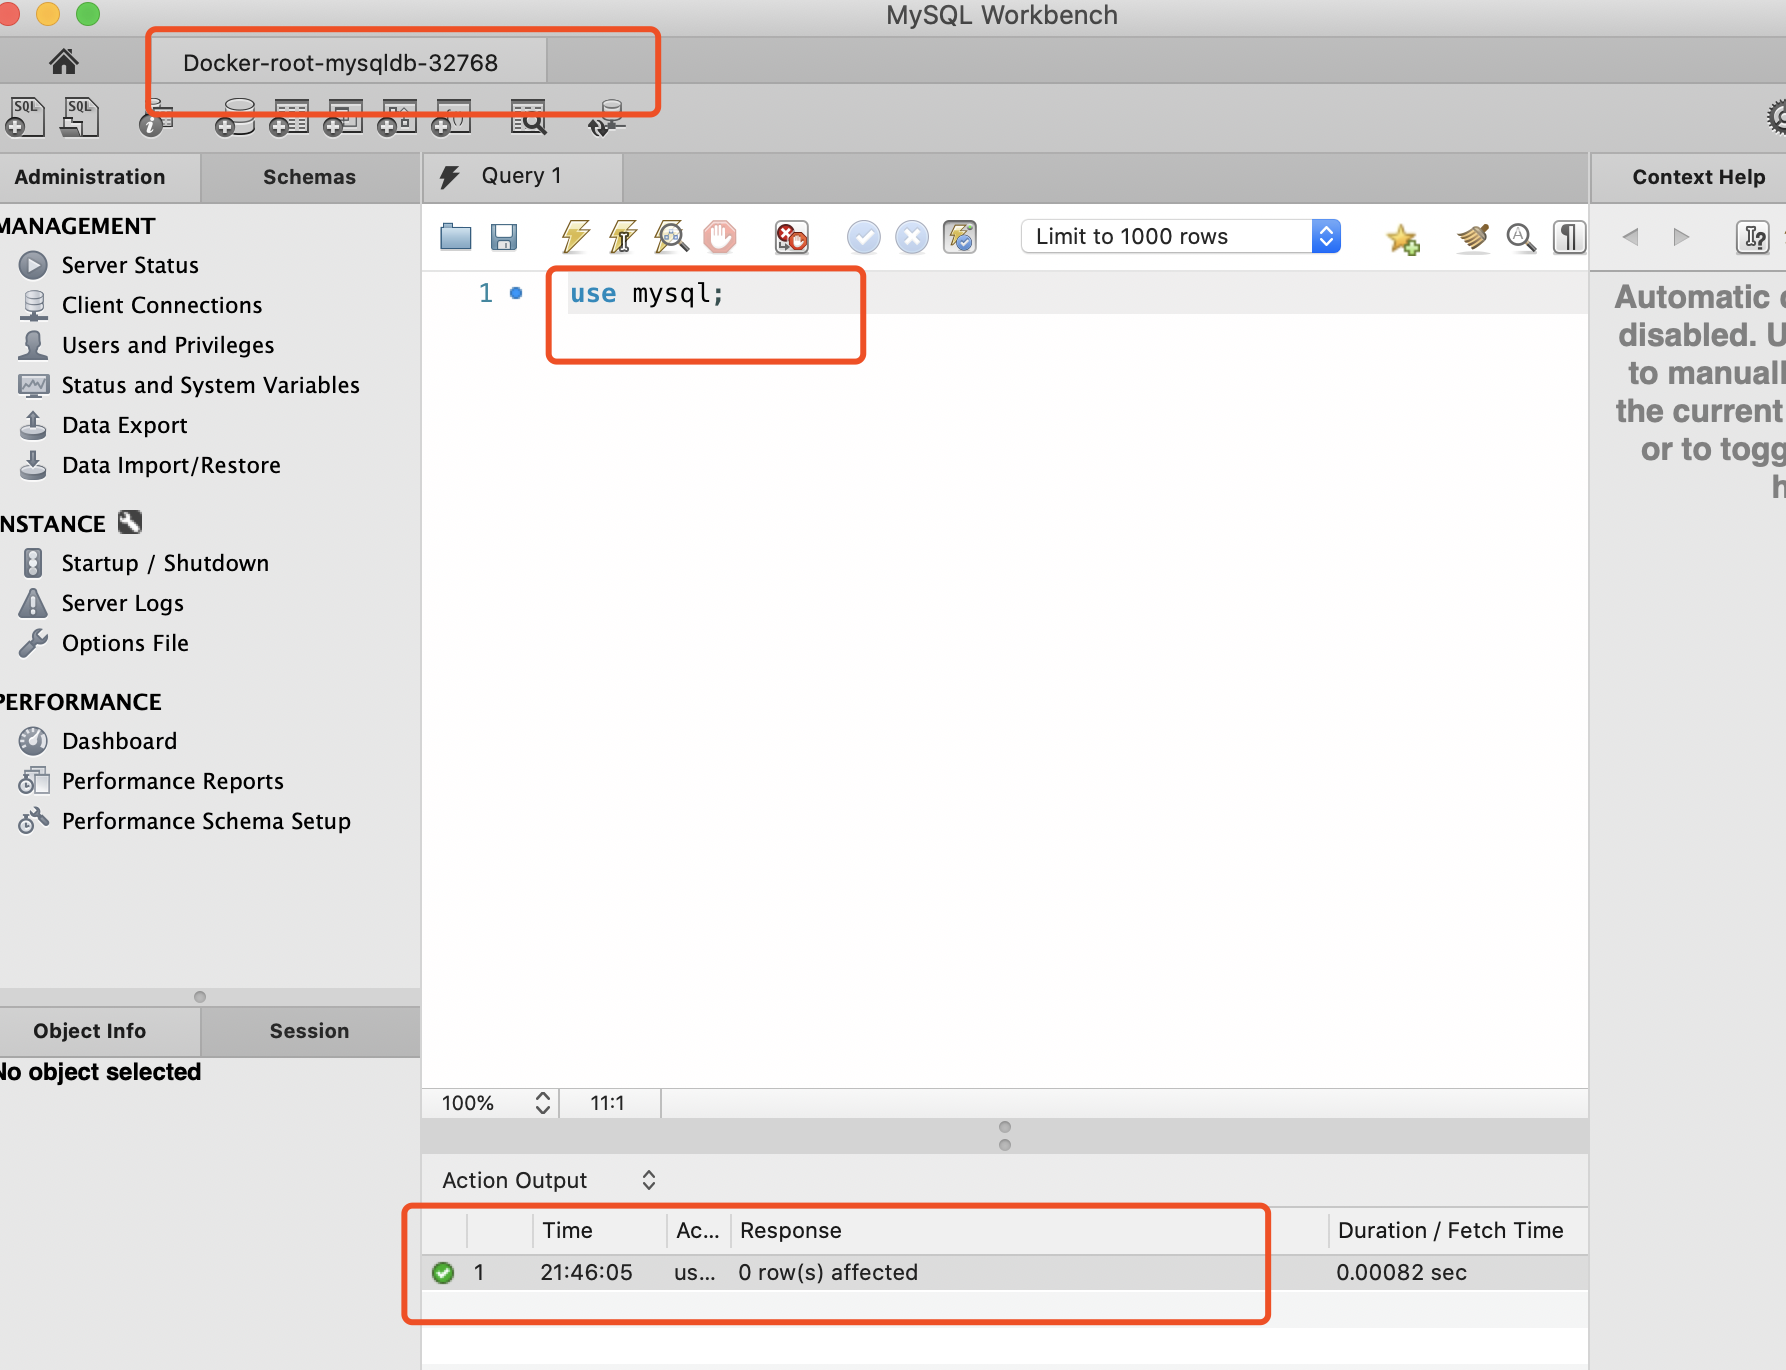
Task: Select the Query 1 tab
Action: (x=522, y=176)
